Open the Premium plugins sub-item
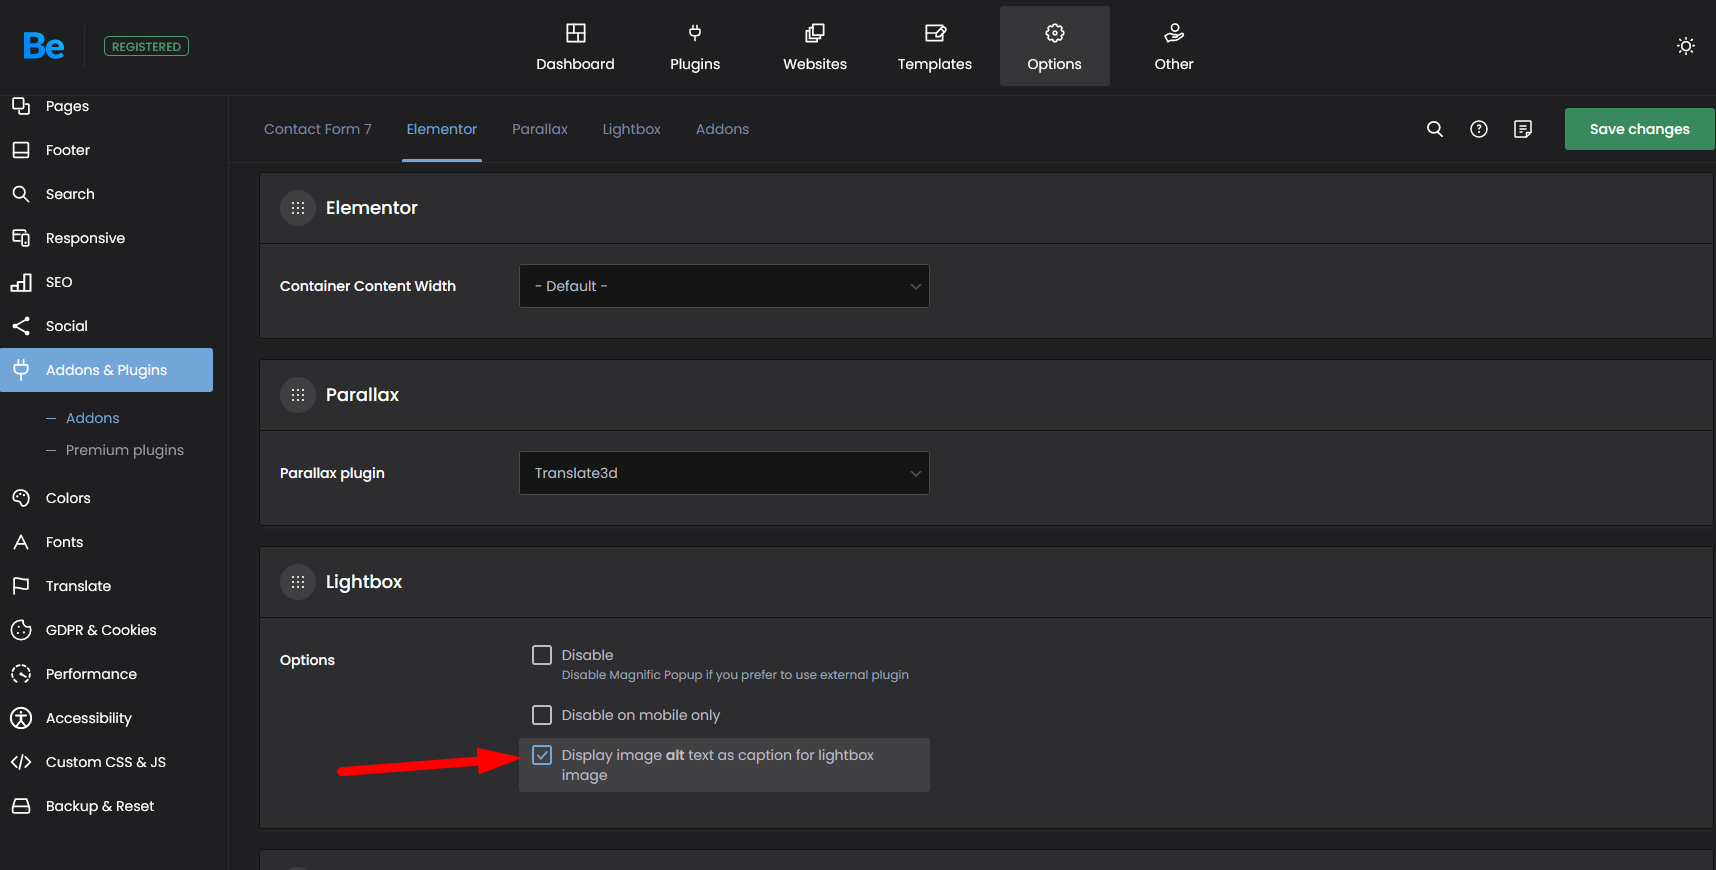 125,450
